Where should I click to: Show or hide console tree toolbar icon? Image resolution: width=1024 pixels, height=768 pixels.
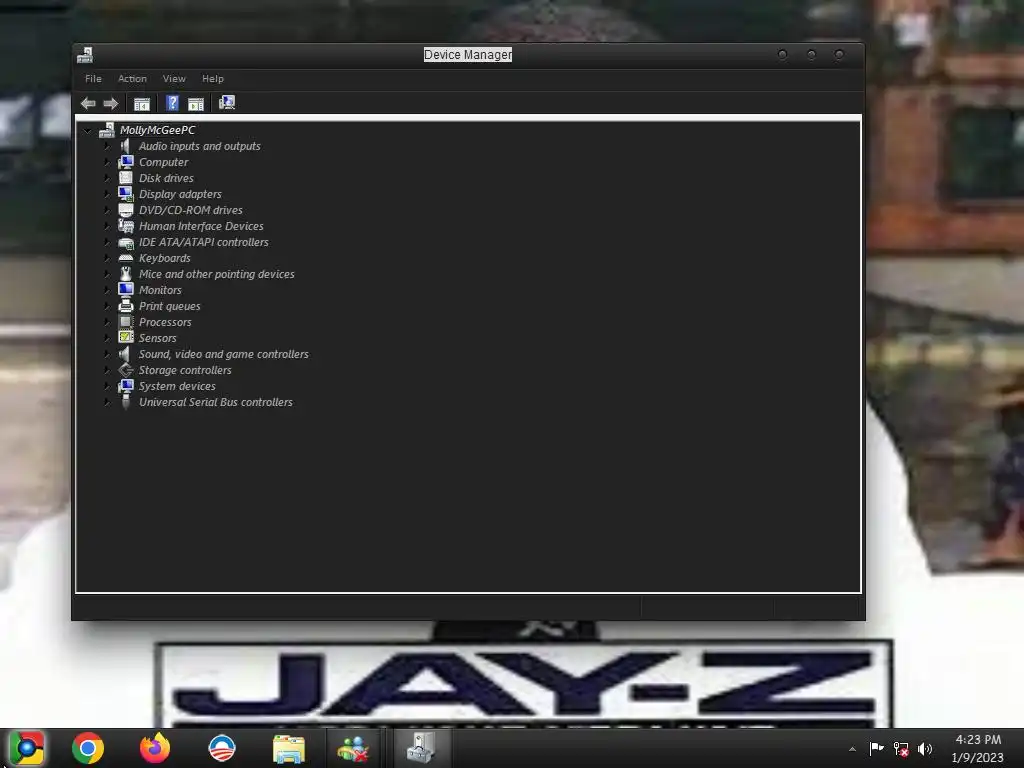(142, 103)
